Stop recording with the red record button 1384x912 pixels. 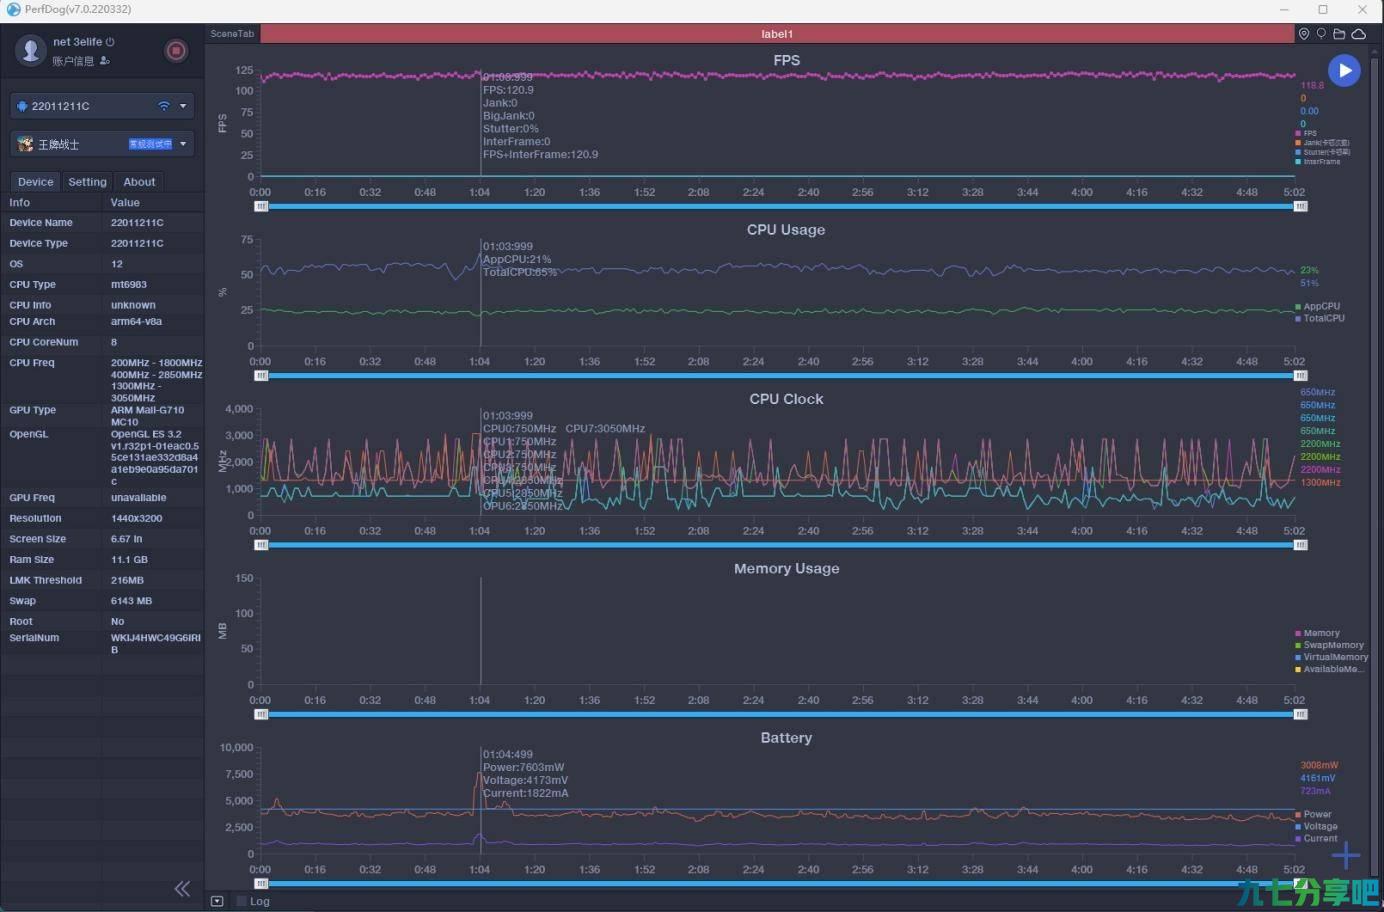[x=176, y=50]
